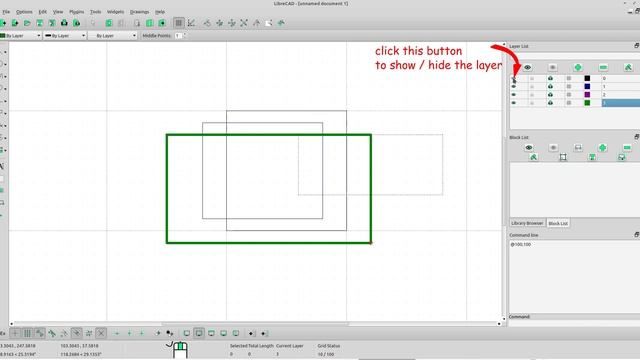This screenshot has width=640, height=360.
Task: Switch to Library Browser tab
Action: tap(527, 223)
